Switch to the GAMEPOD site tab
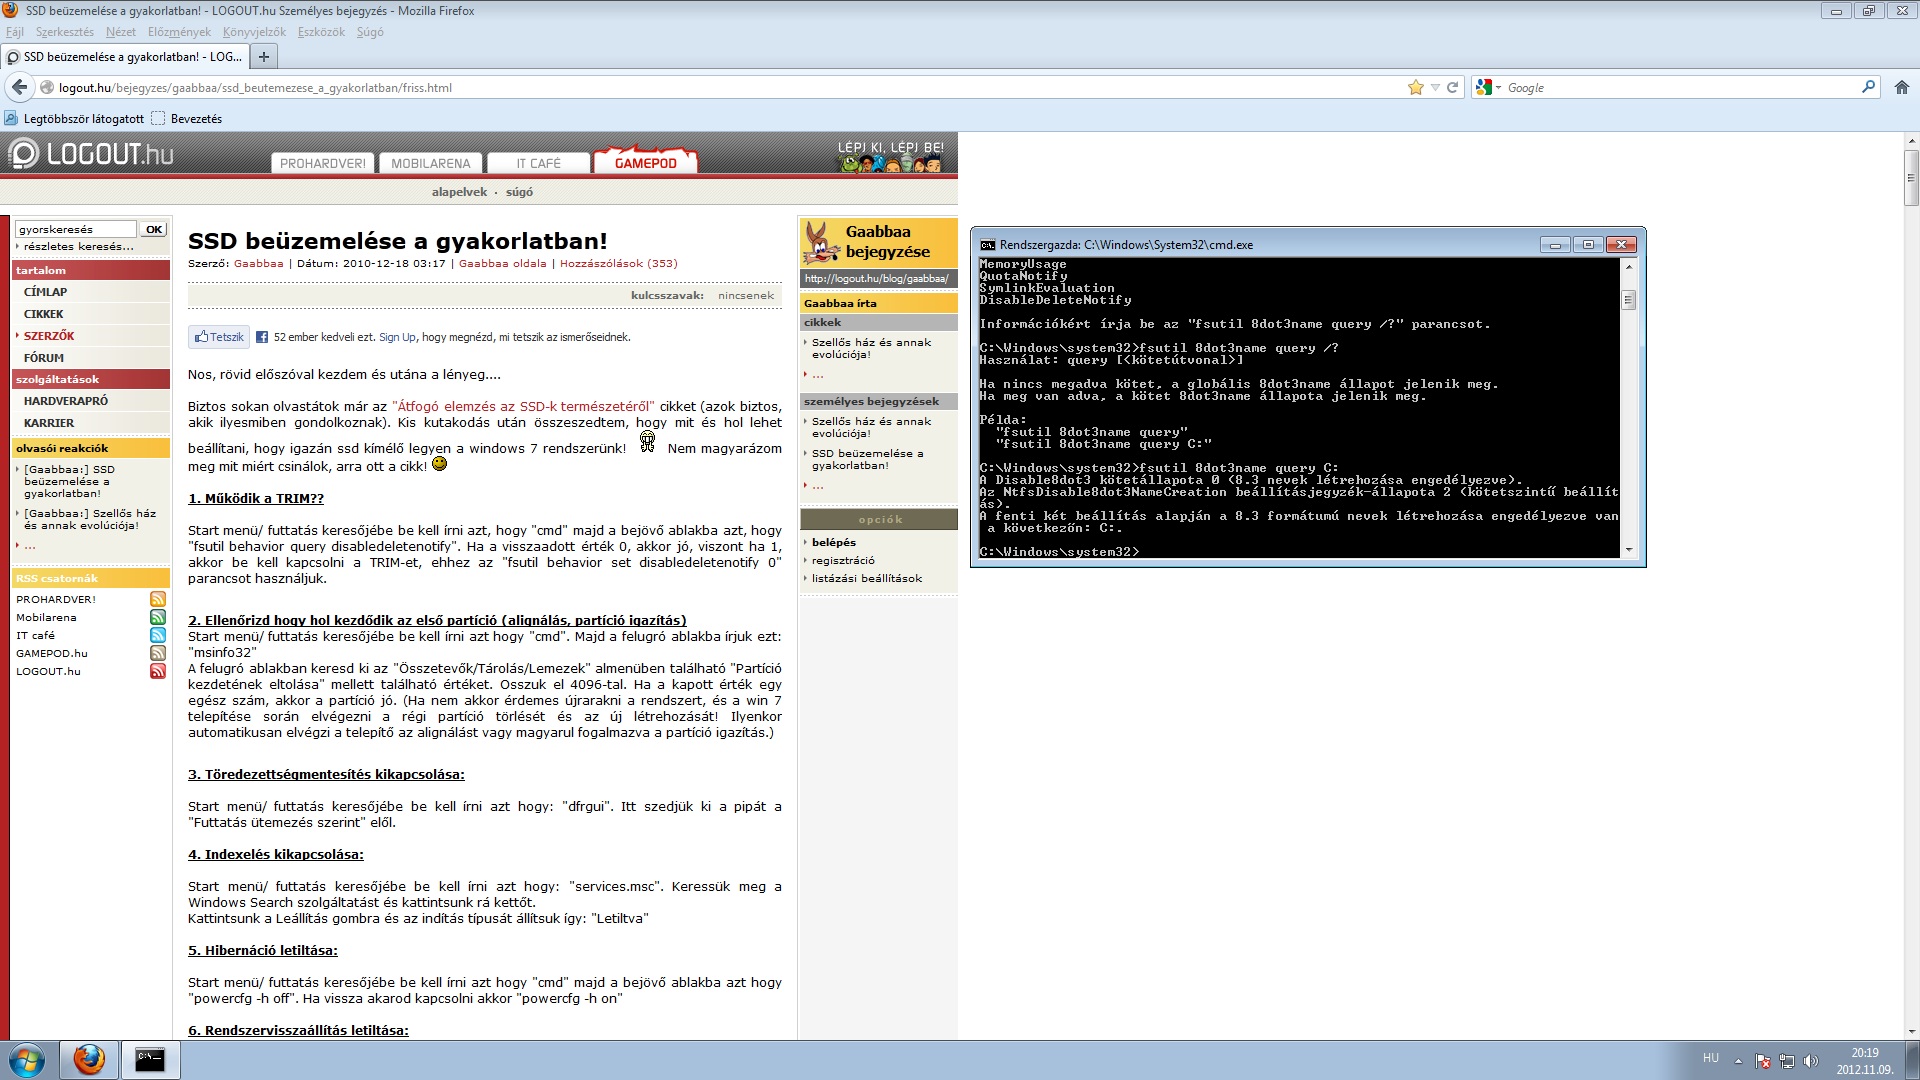 [645, 163]
